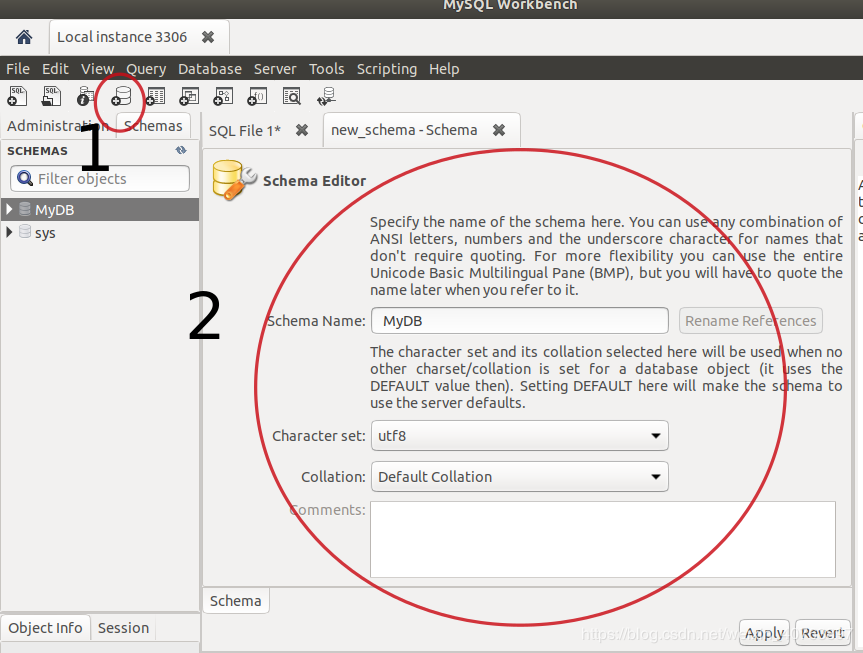Create a new stored procedure icon
Image resolution: width=863 pixels, height=653 pixels.
[x=223, y=96]
